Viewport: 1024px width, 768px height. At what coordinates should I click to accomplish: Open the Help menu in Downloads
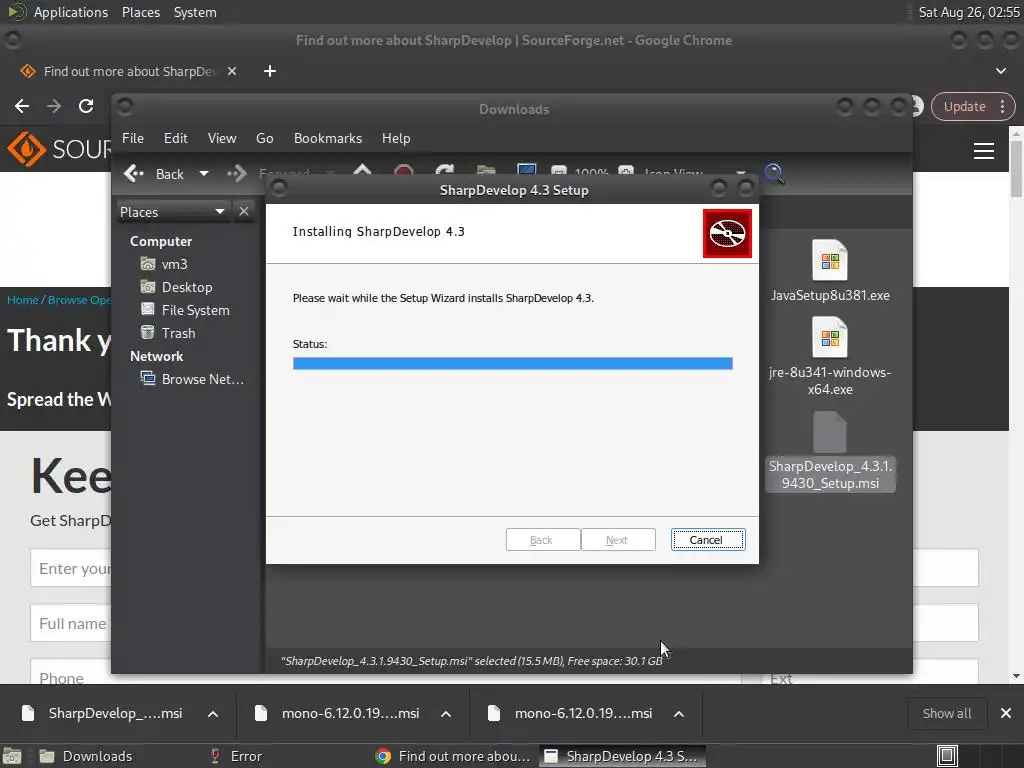[396, 138]
